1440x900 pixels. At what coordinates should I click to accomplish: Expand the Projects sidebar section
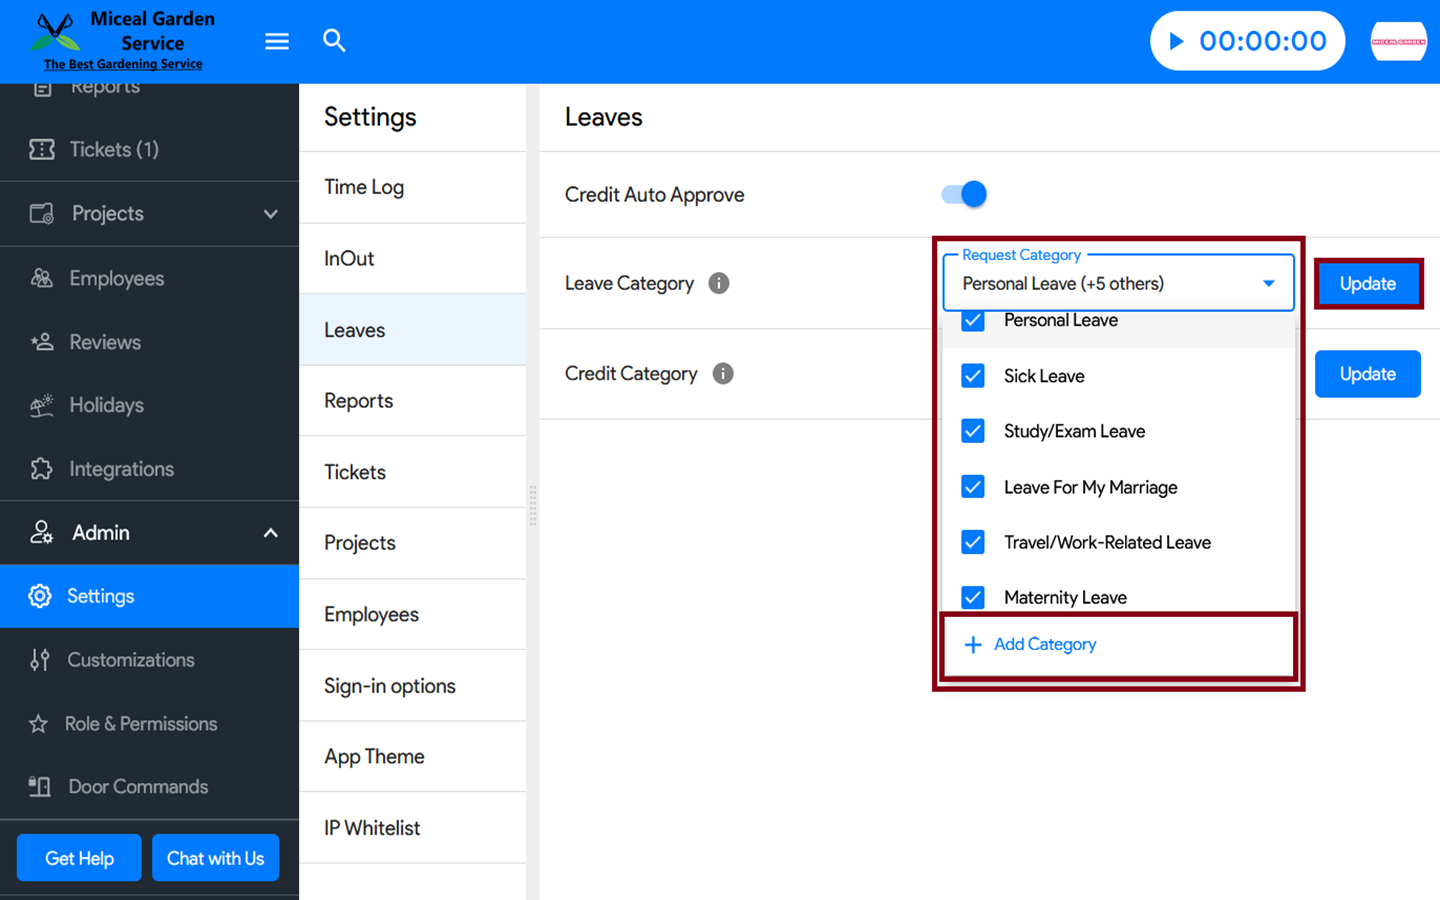point(270,214)
